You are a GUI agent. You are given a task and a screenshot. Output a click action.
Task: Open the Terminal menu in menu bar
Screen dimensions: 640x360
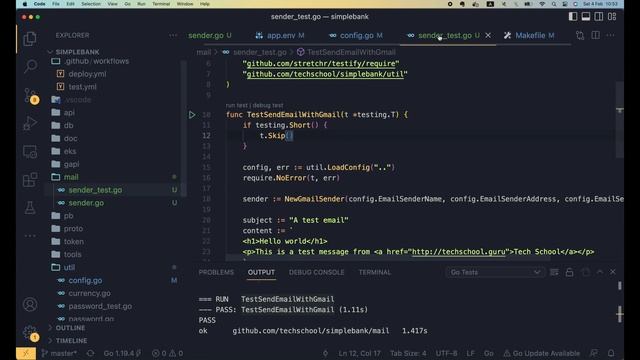(161, 4)
